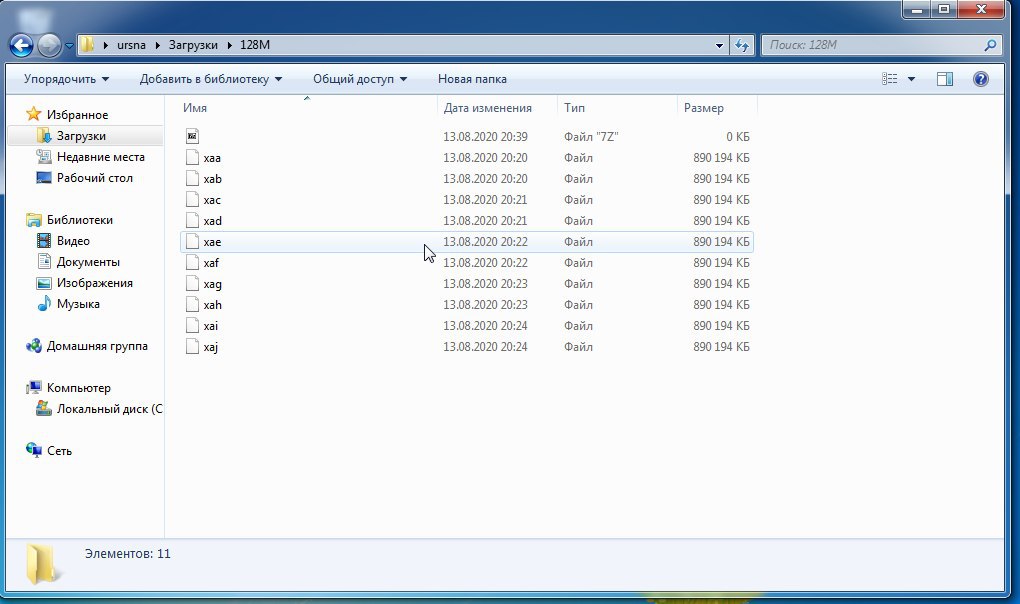Select the xaj file
The image size is (1020, 604).
pos(210,347)
